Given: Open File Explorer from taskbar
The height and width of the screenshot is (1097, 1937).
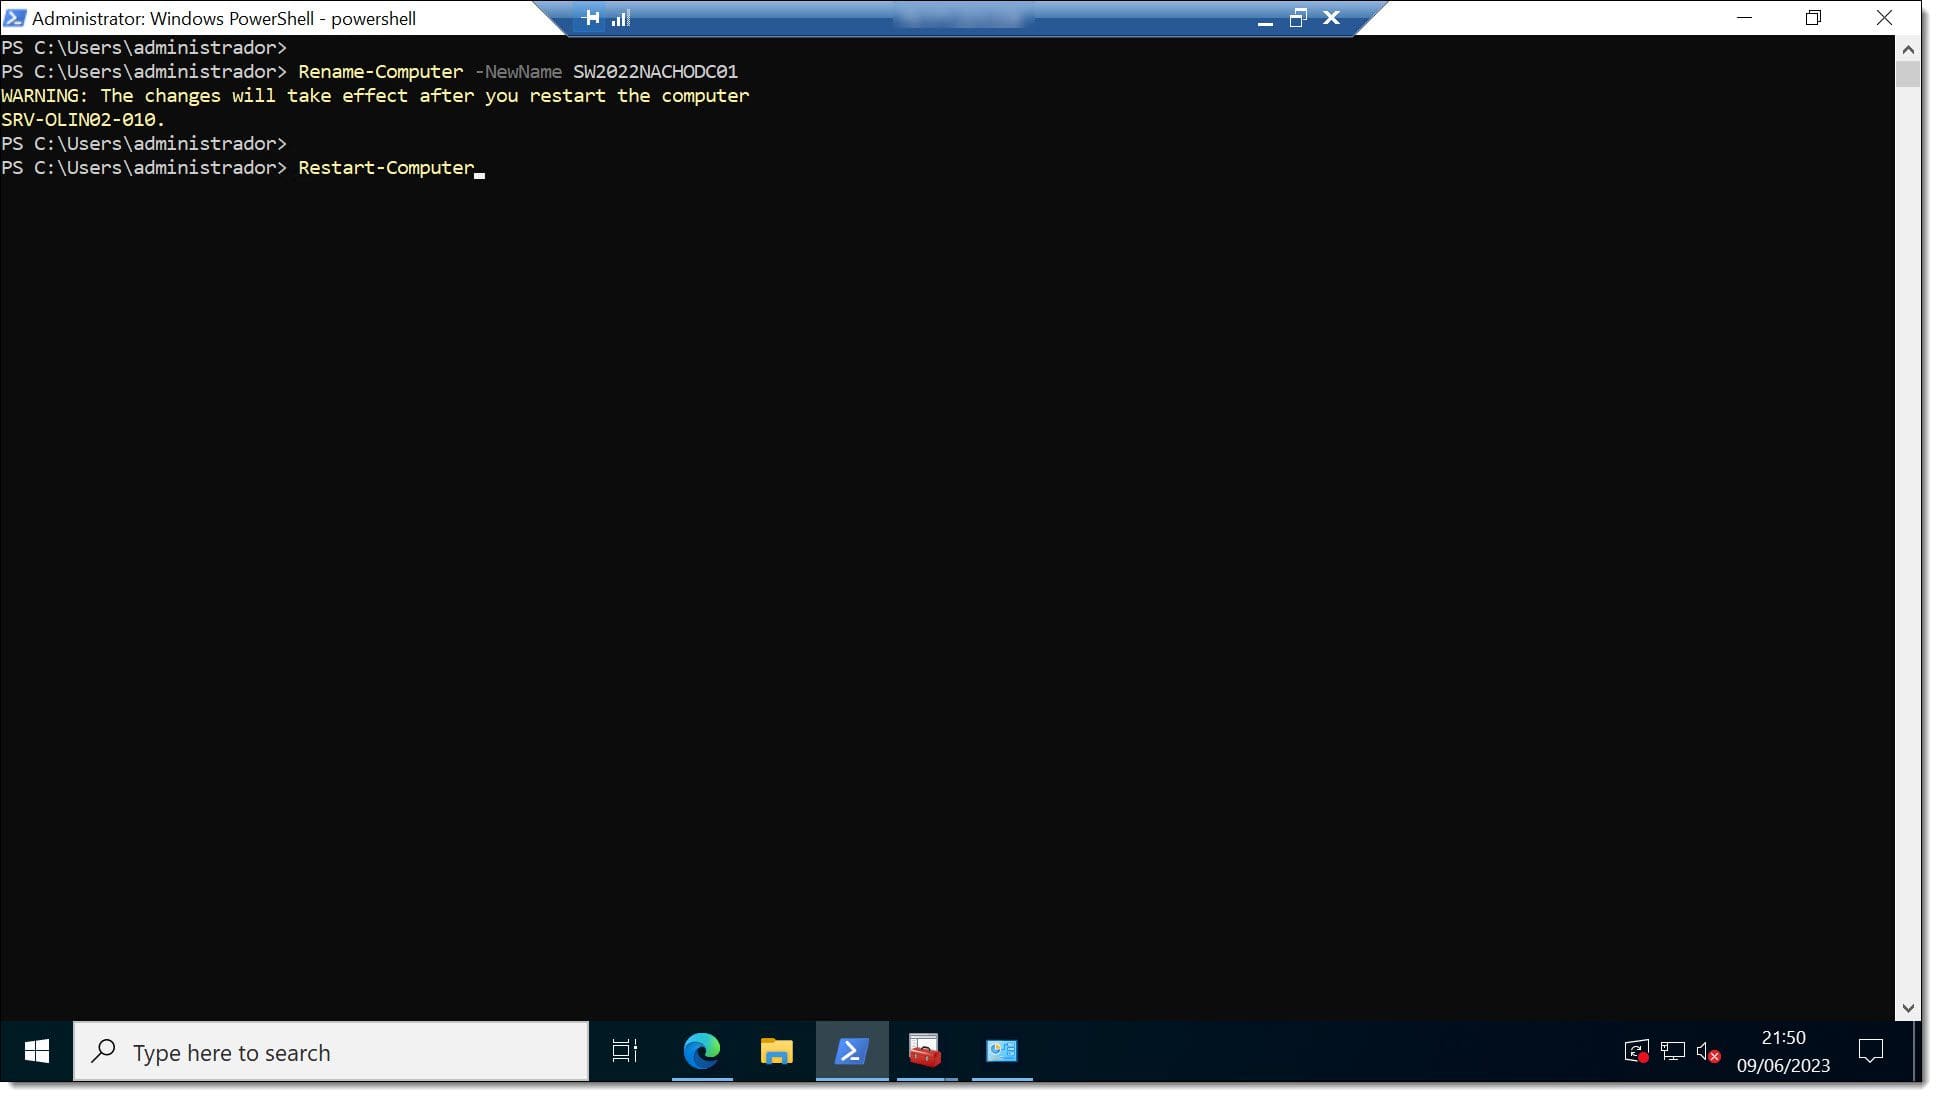Looking at the screenshot, I should 777,1052.
